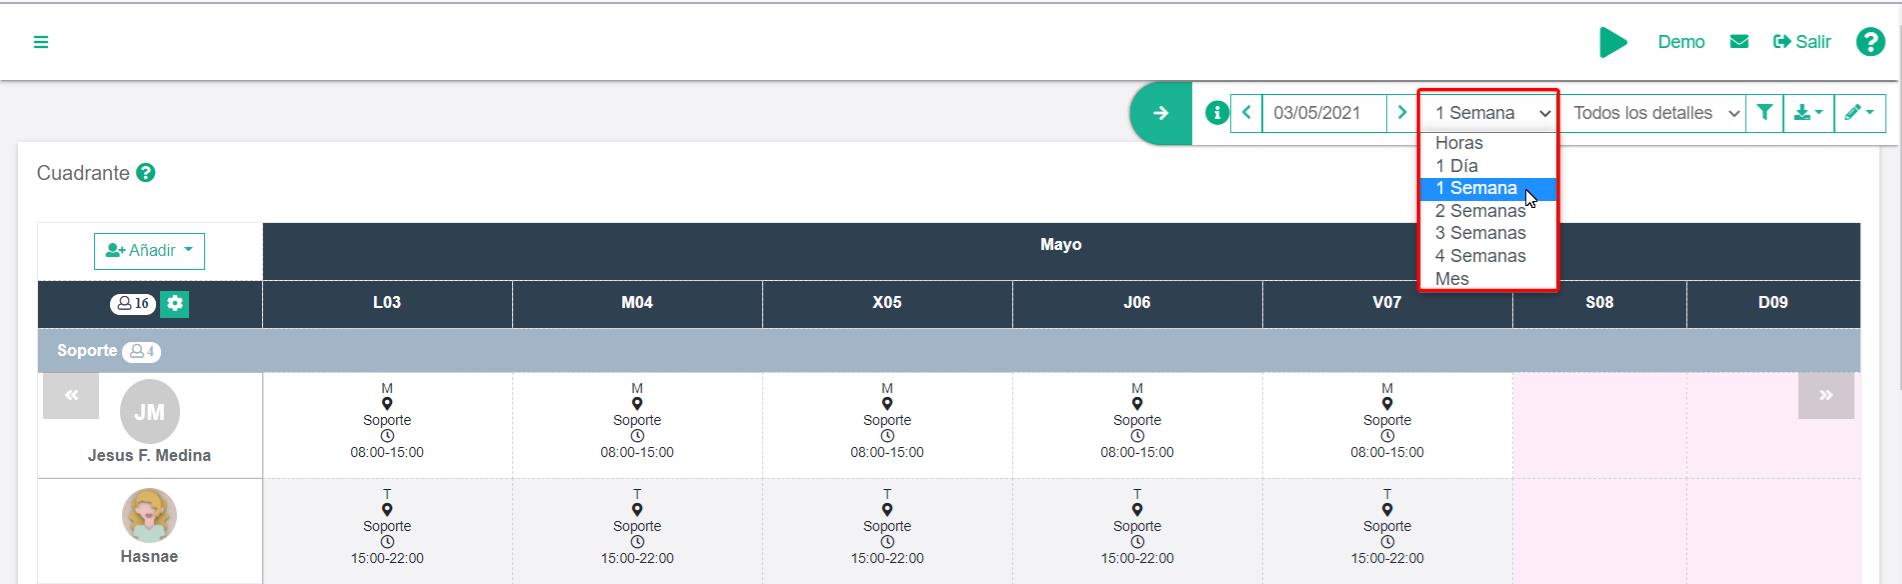Open the filter funnel icon
1902x584 pixels.
pos(1765,113)
